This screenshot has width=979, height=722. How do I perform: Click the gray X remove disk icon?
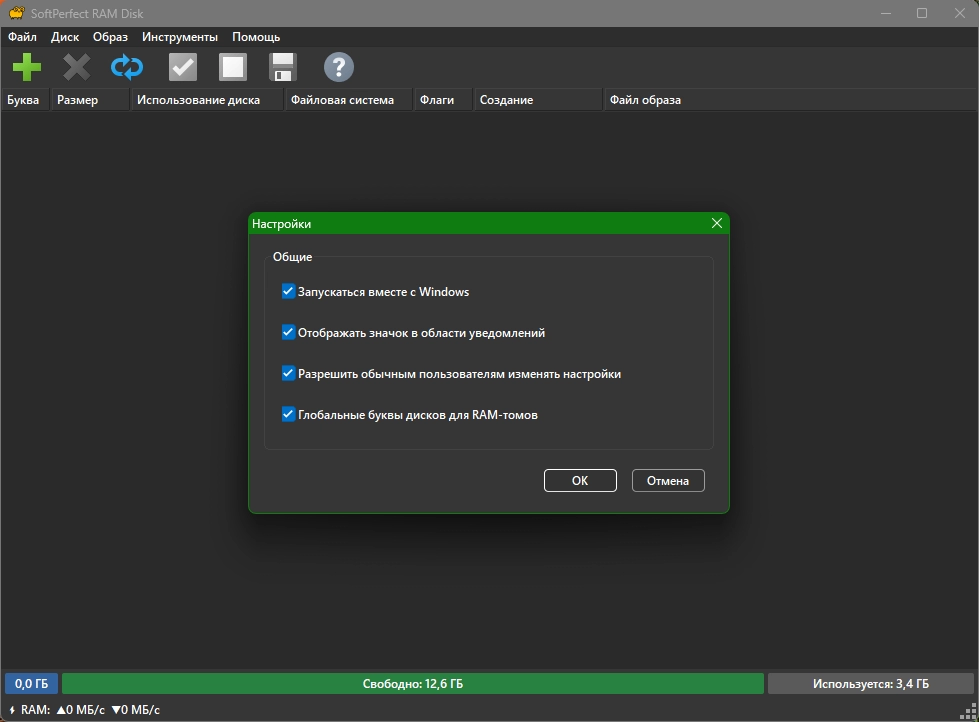pyautogui.click(x=76, y=68)
